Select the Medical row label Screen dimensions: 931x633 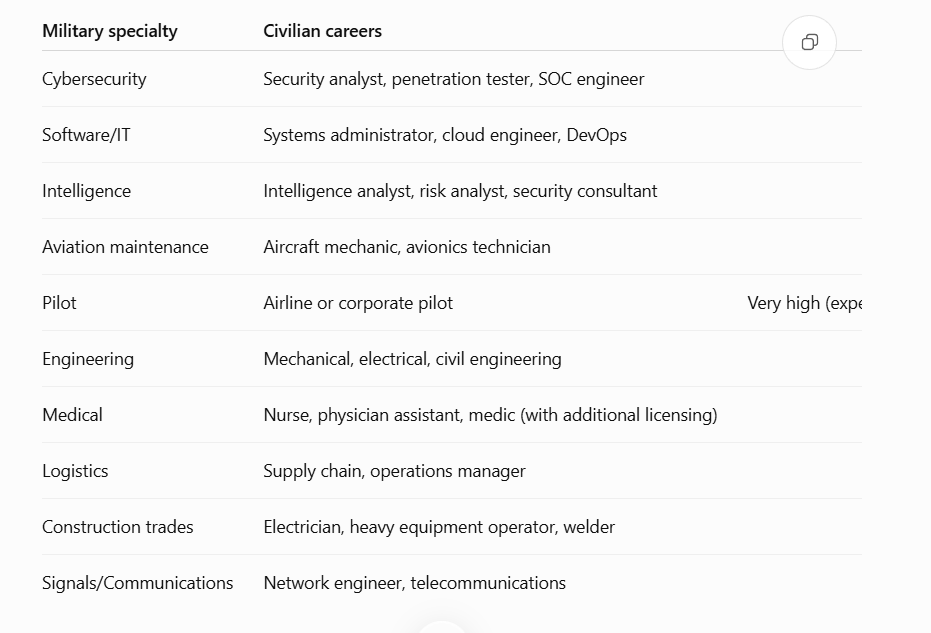72,415
